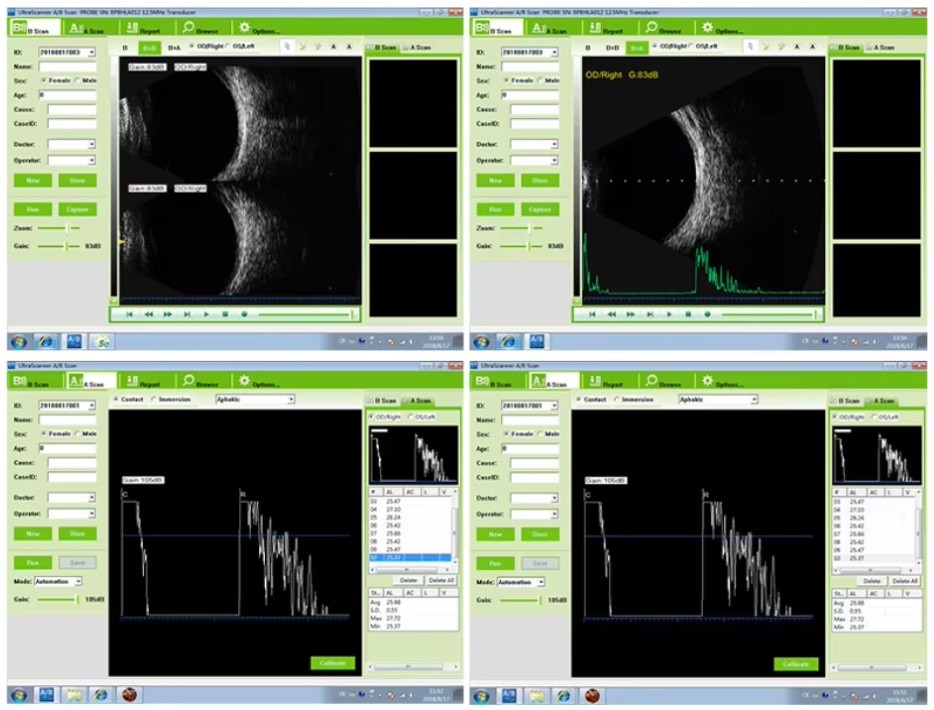The width and height of the screenshot is (934, 710).
Task: Open Windows Start orb under B+A window
Action: [481, 342]
